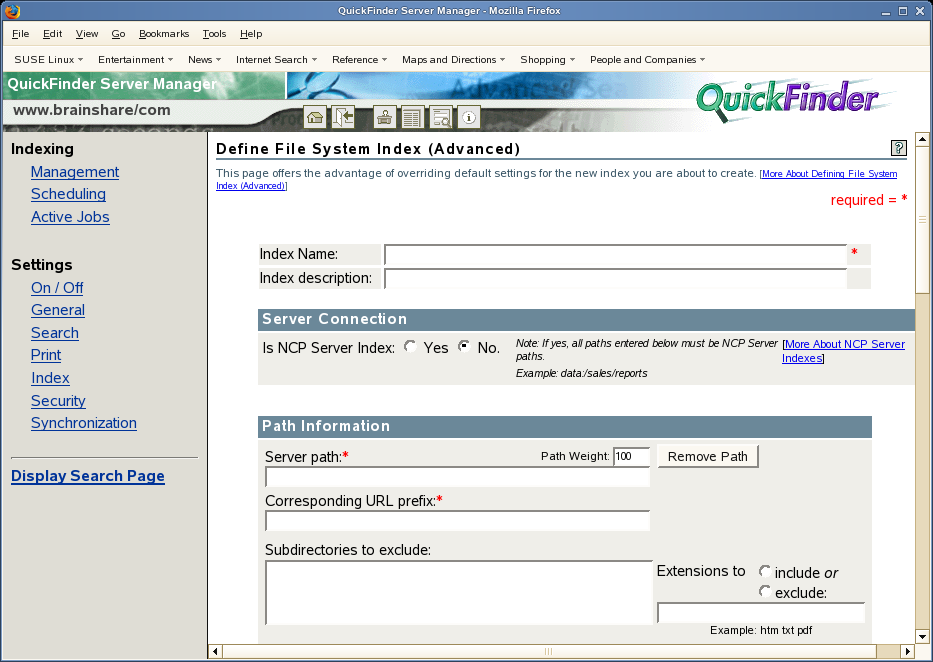Click the extensions include/exclude text field
The height and width of the screenshot is (662, 933).
(x=761, y=613)
